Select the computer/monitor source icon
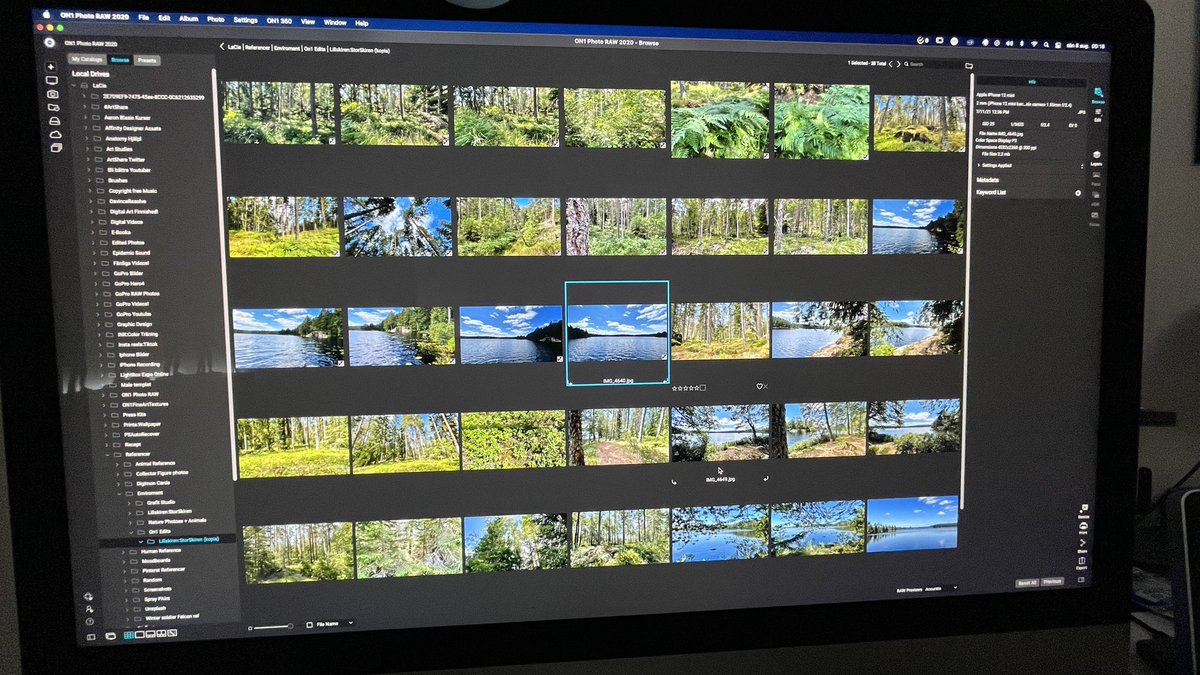Viewport: 1200px width, 675px height. 51,80
